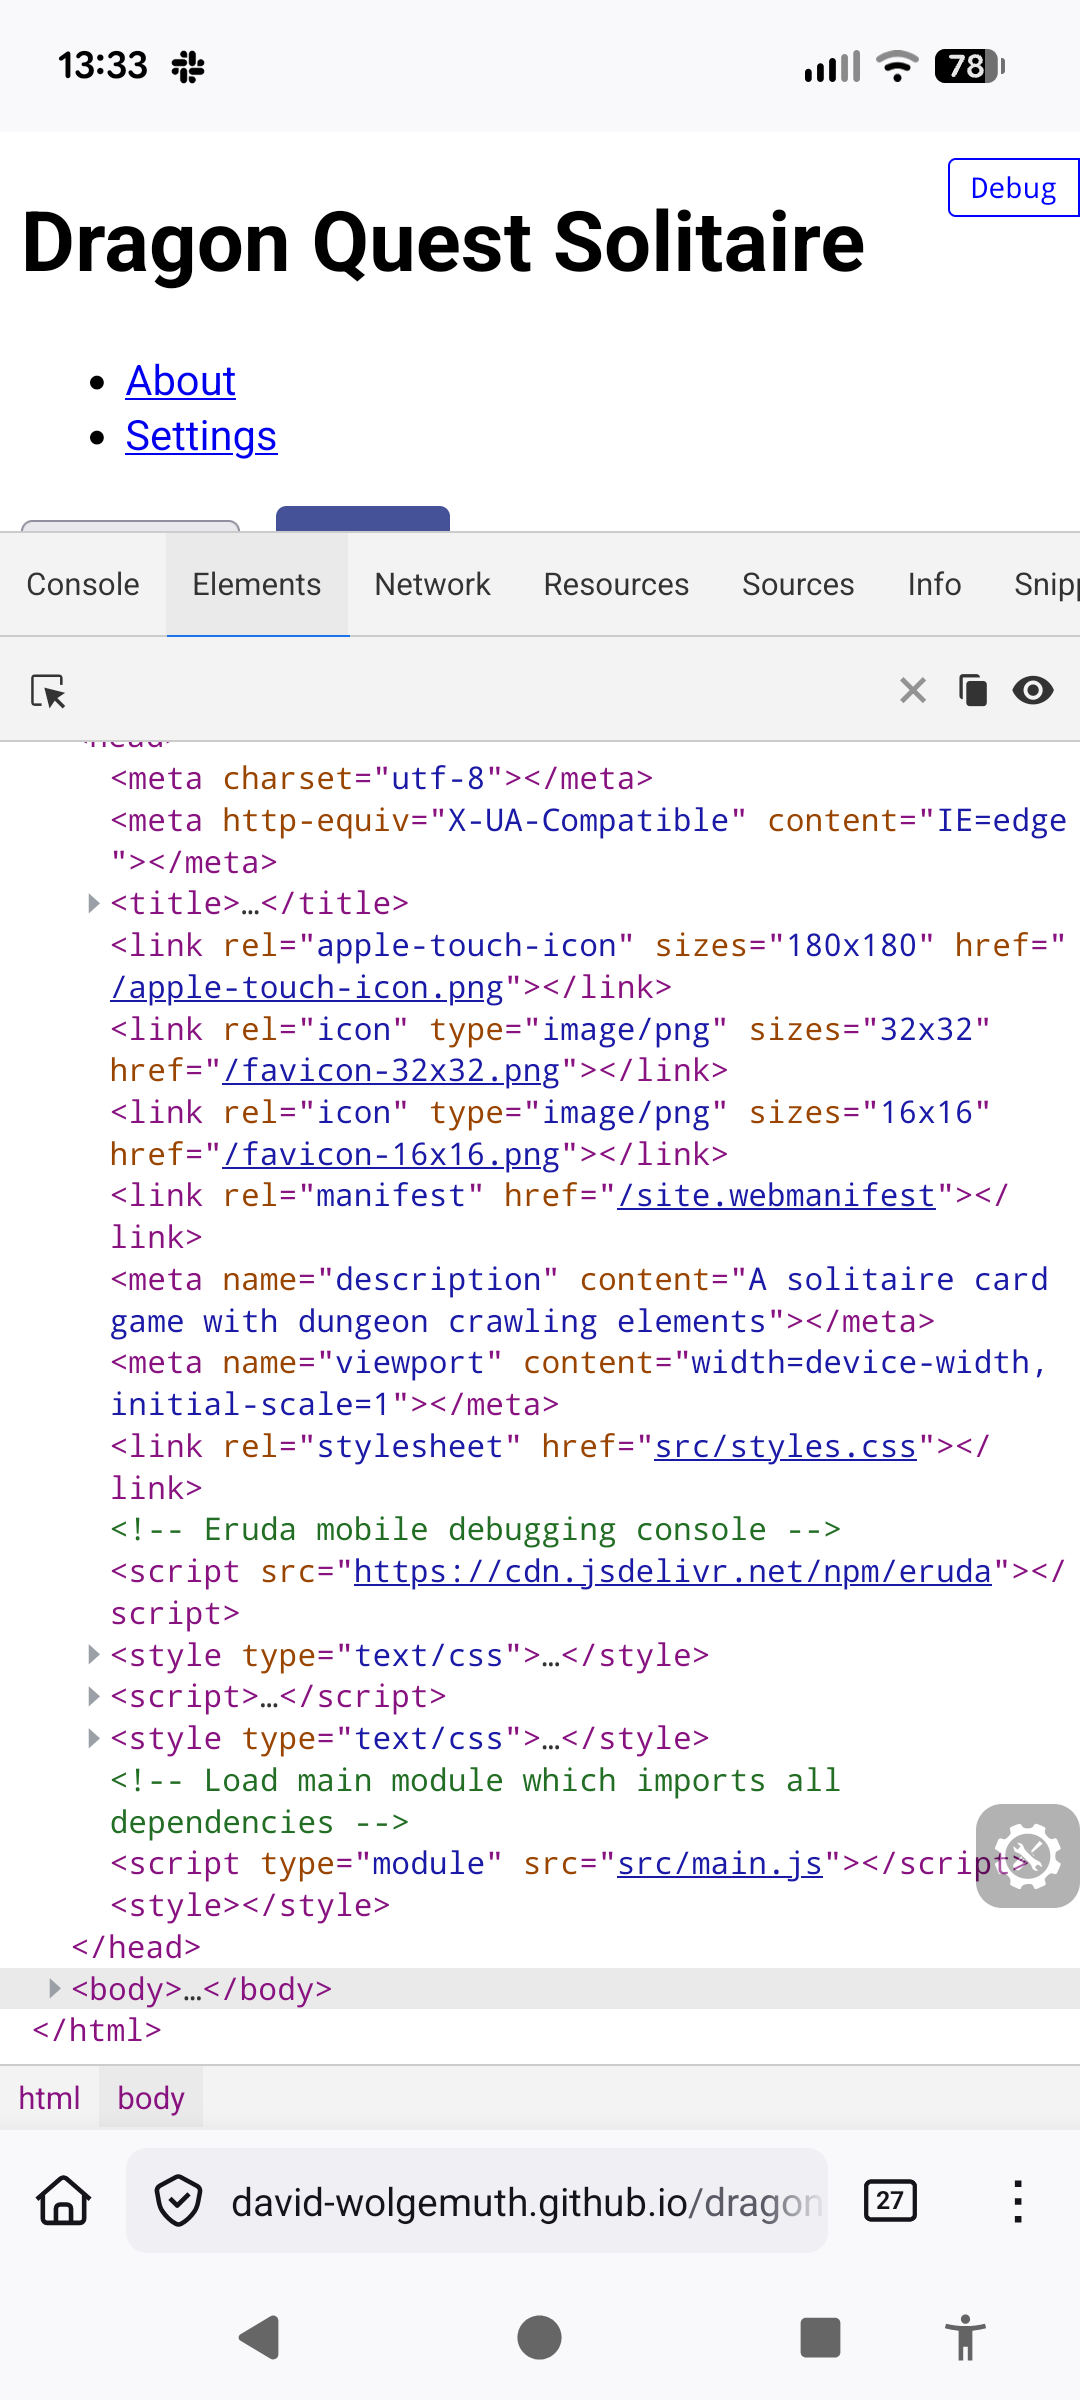Click the Debug button
Viewport: 1080px width, 2400px height.
coord(1013,187)
